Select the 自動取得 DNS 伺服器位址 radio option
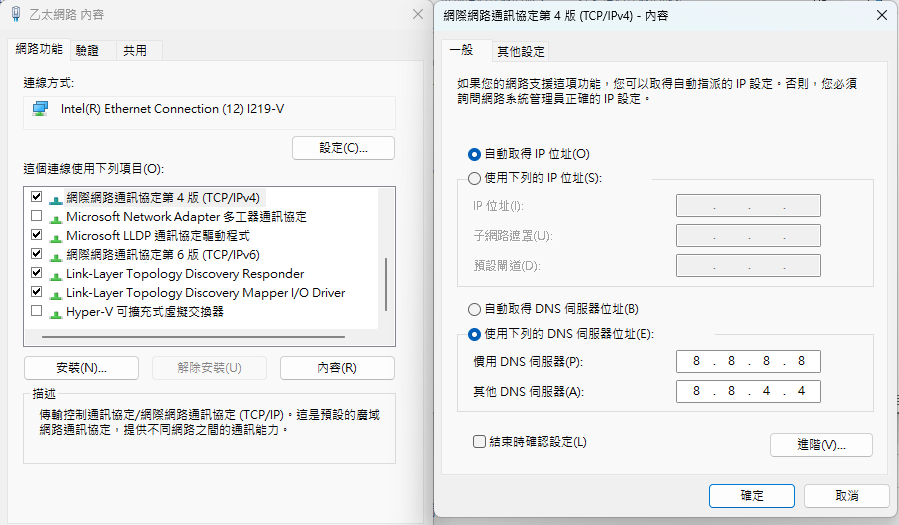899x525 pixels. (x=475, y=310)
